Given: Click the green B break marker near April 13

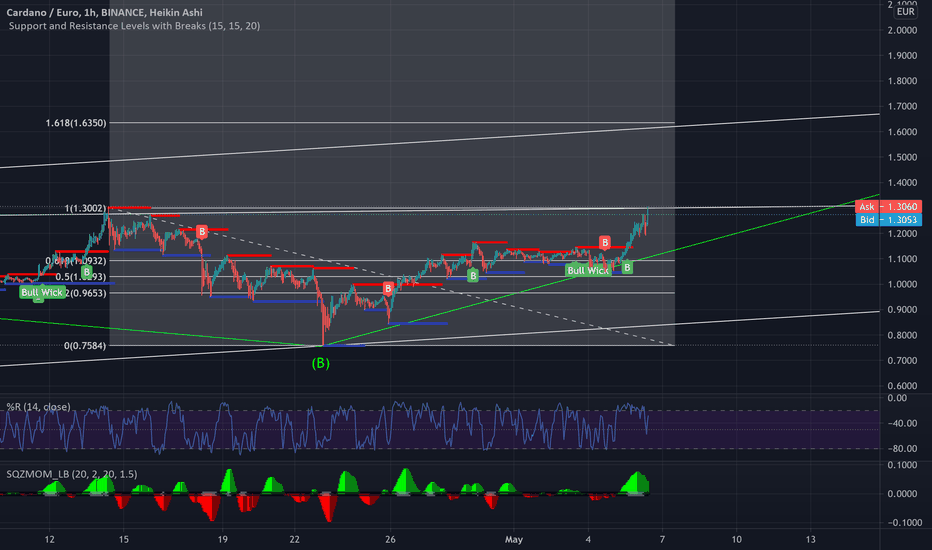Looking at the screenshot, I should 87,272.
